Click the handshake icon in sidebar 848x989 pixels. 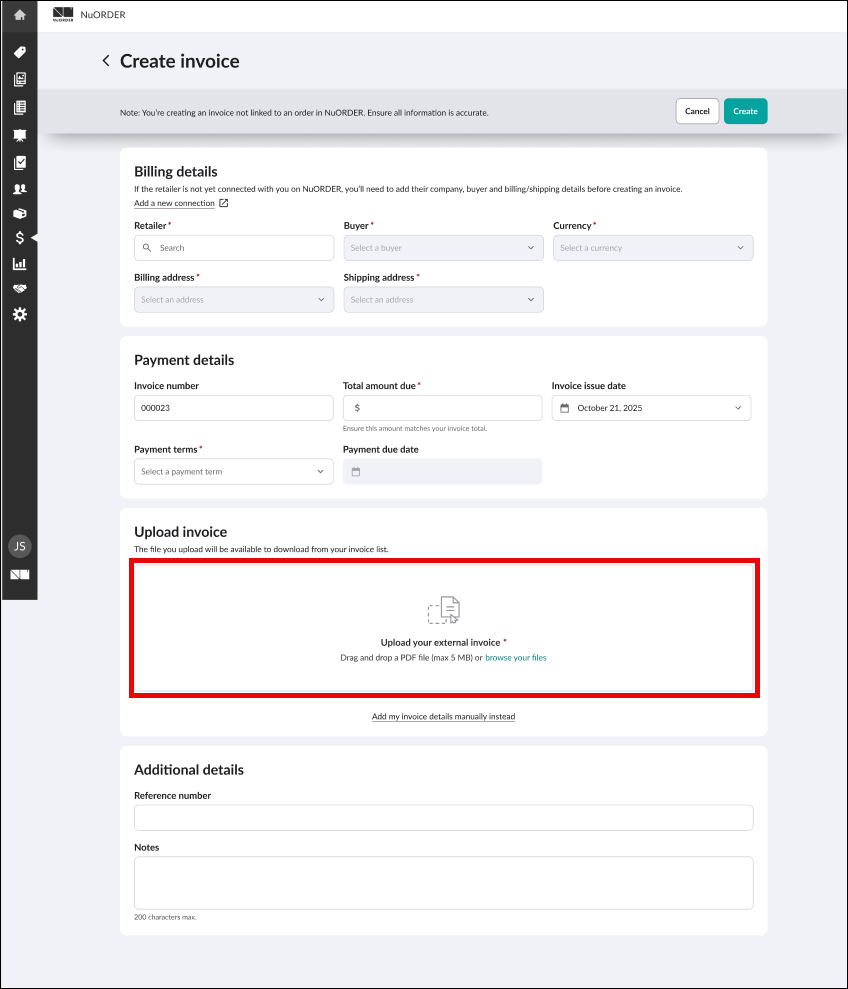coord(19,289)
